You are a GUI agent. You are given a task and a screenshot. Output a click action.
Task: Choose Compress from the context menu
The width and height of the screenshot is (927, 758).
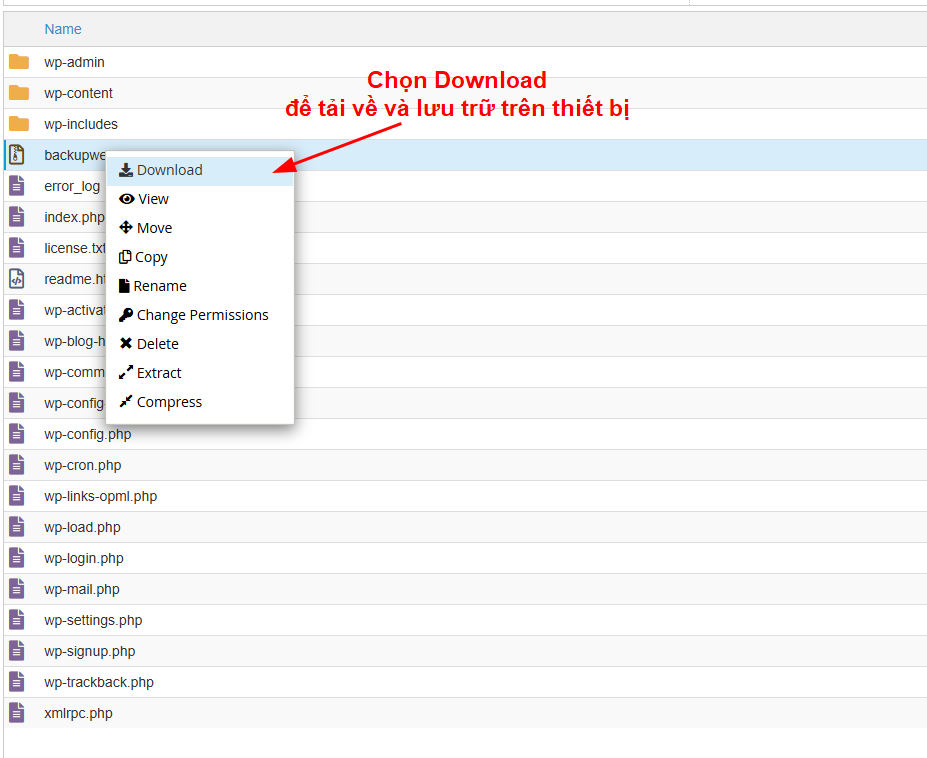click(200, 402)
